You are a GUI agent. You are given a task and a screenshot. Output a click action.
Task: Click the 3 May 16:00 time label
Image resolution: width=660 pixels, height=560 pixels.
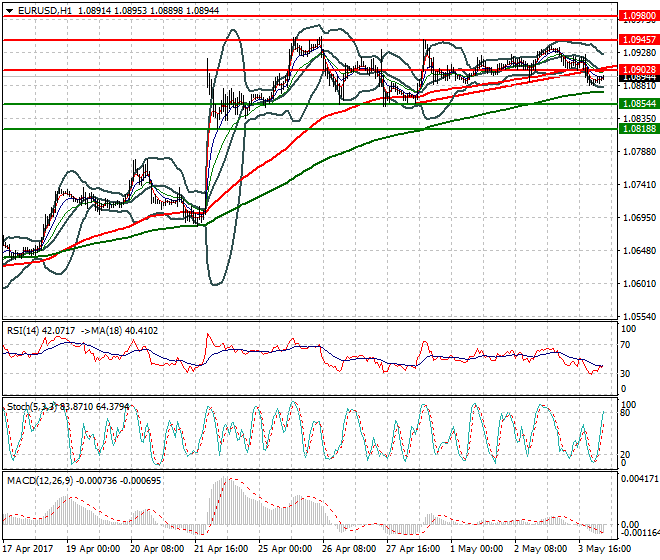point(605,549)
